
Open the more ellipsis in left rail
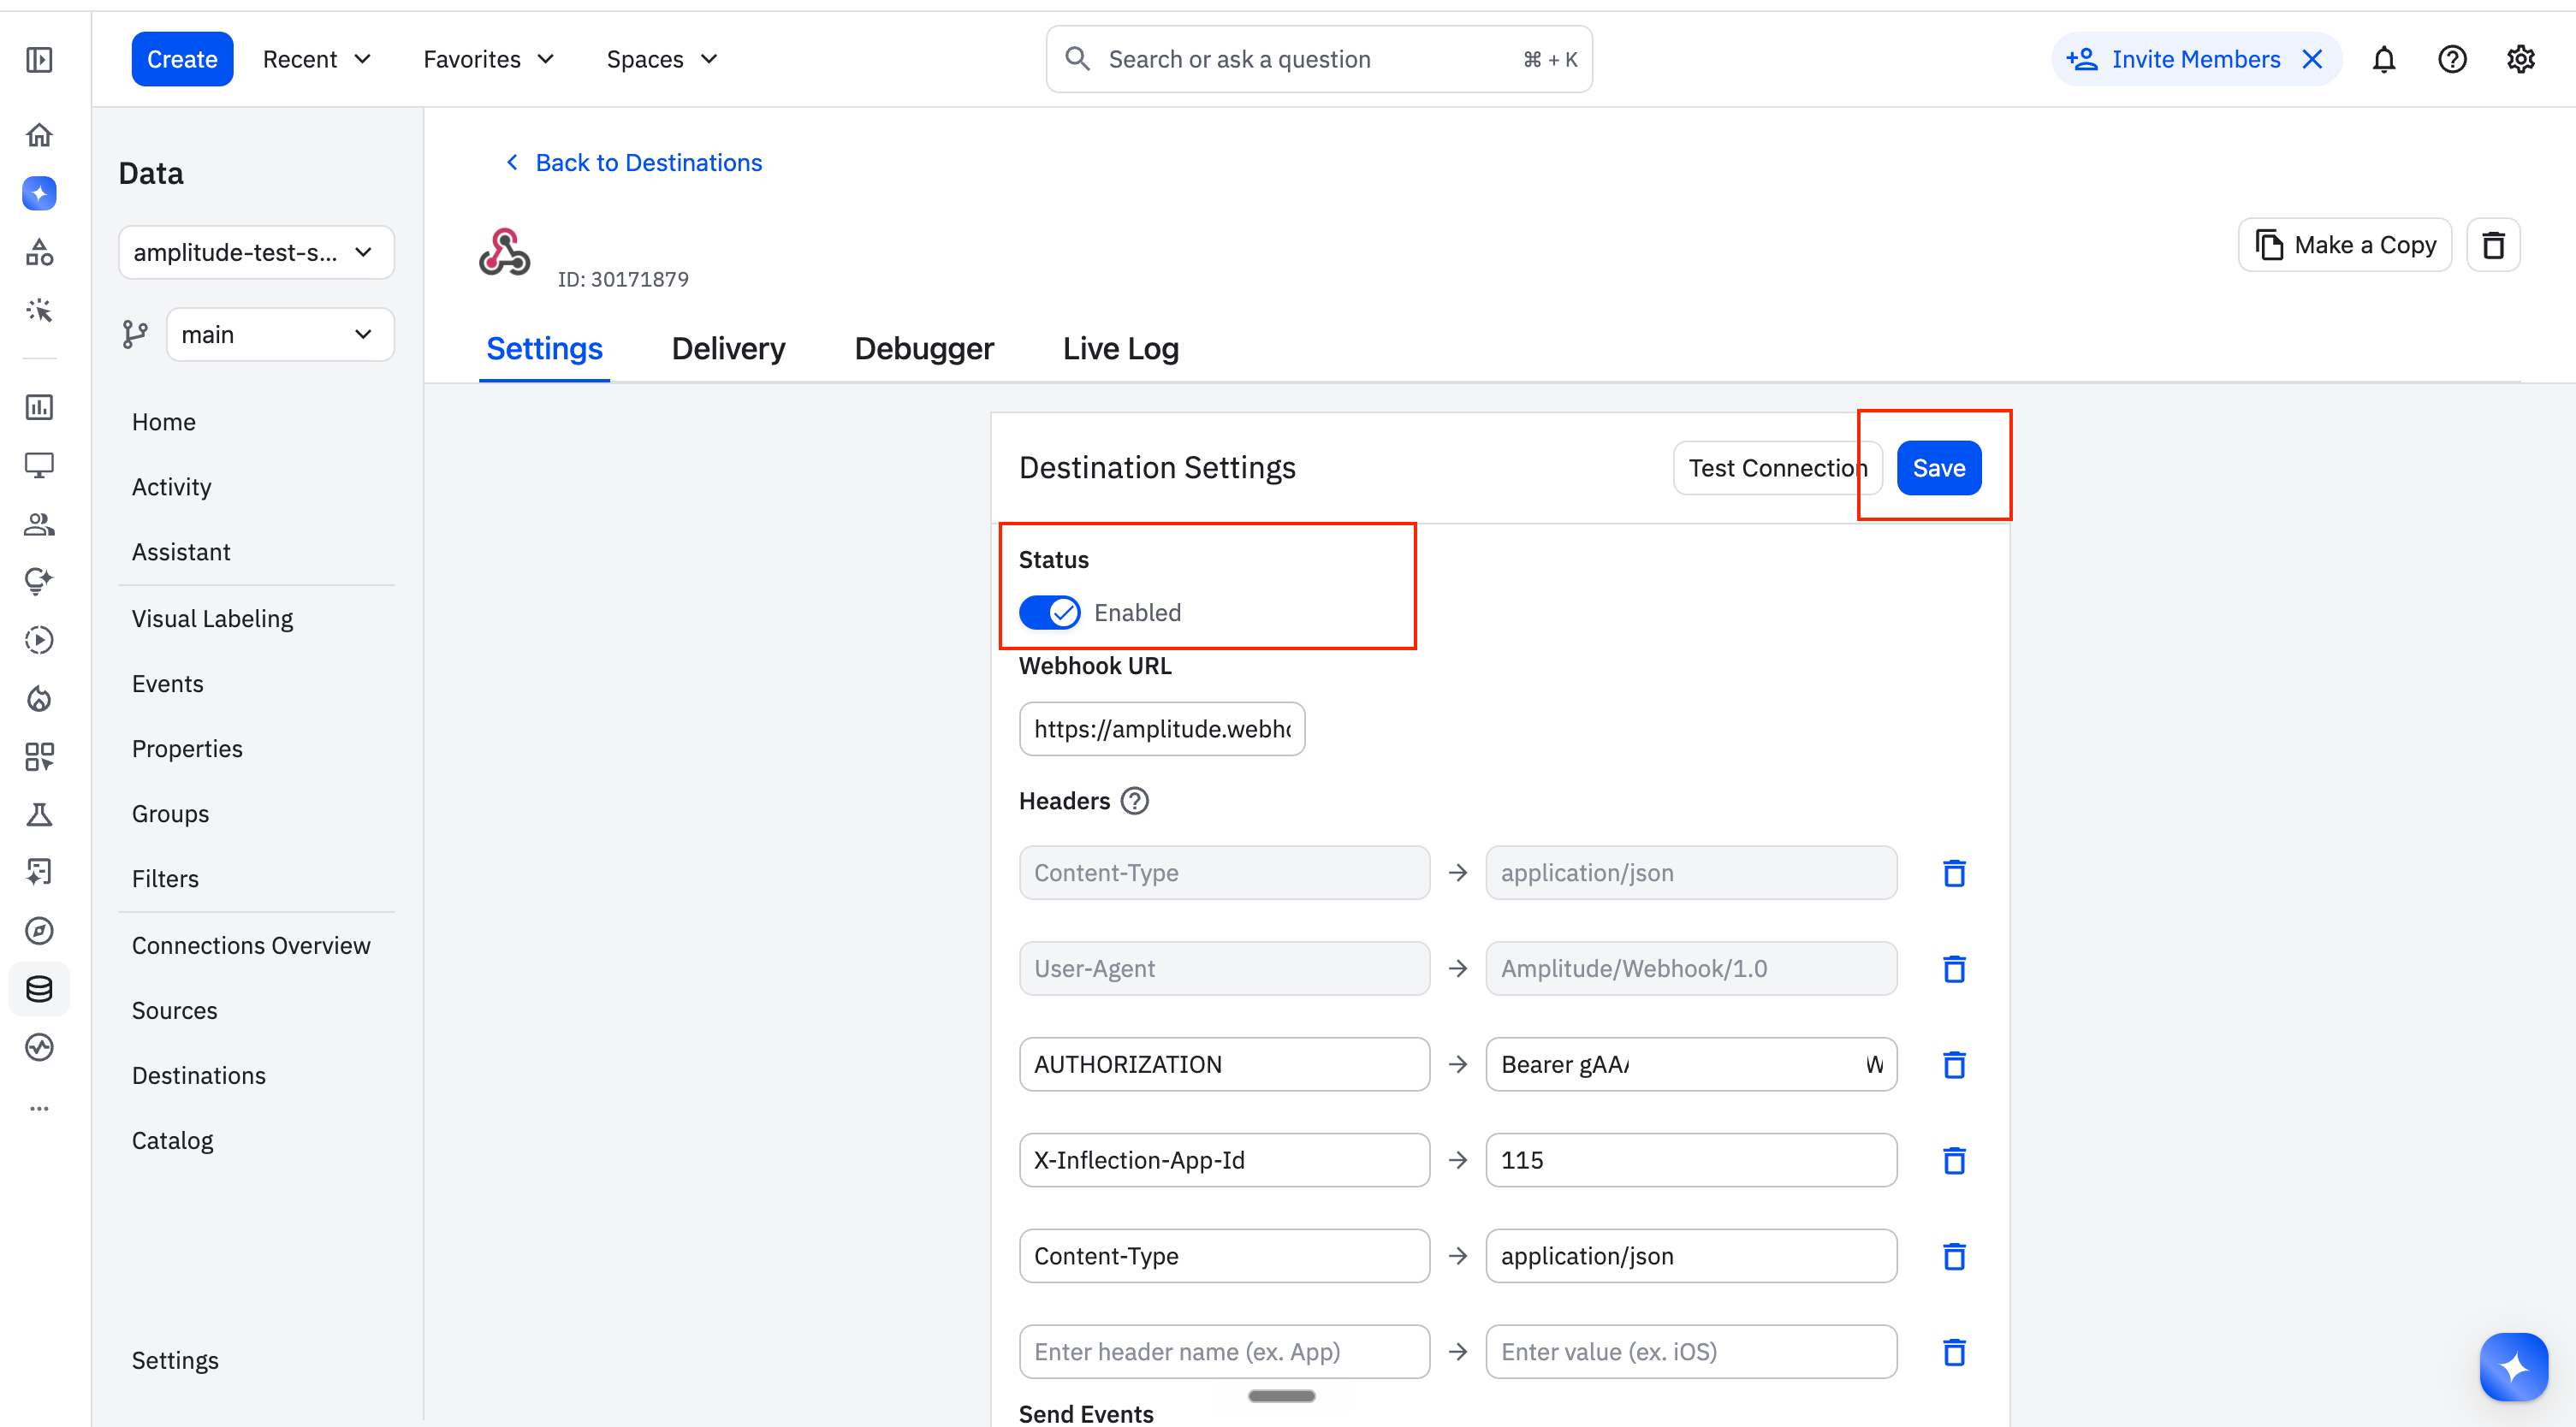39,1108
